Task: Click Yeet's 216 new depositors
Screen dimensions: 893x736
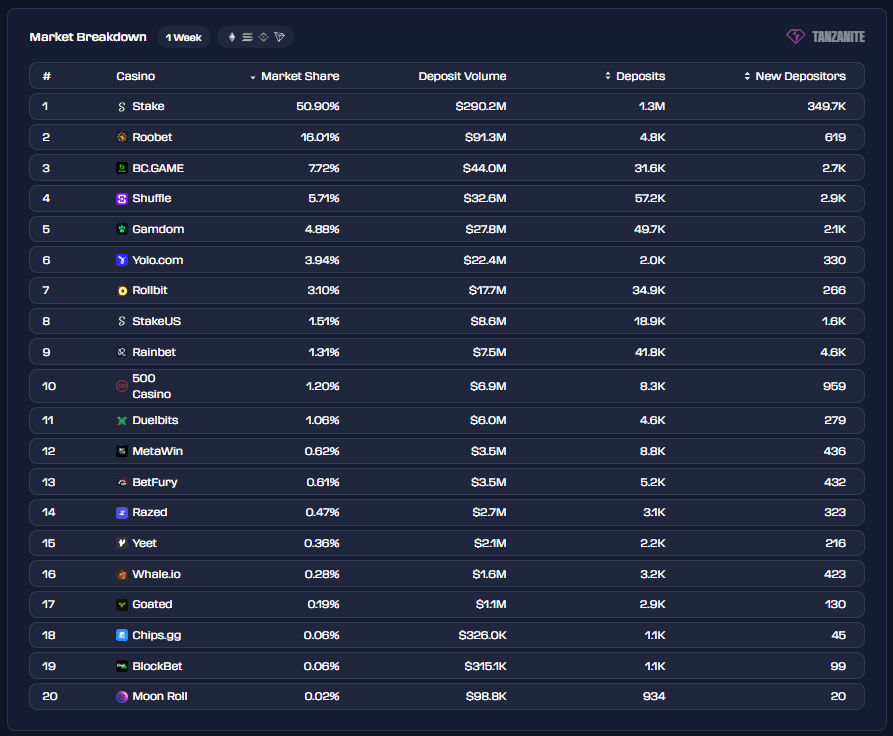Action: coord(835,543)
